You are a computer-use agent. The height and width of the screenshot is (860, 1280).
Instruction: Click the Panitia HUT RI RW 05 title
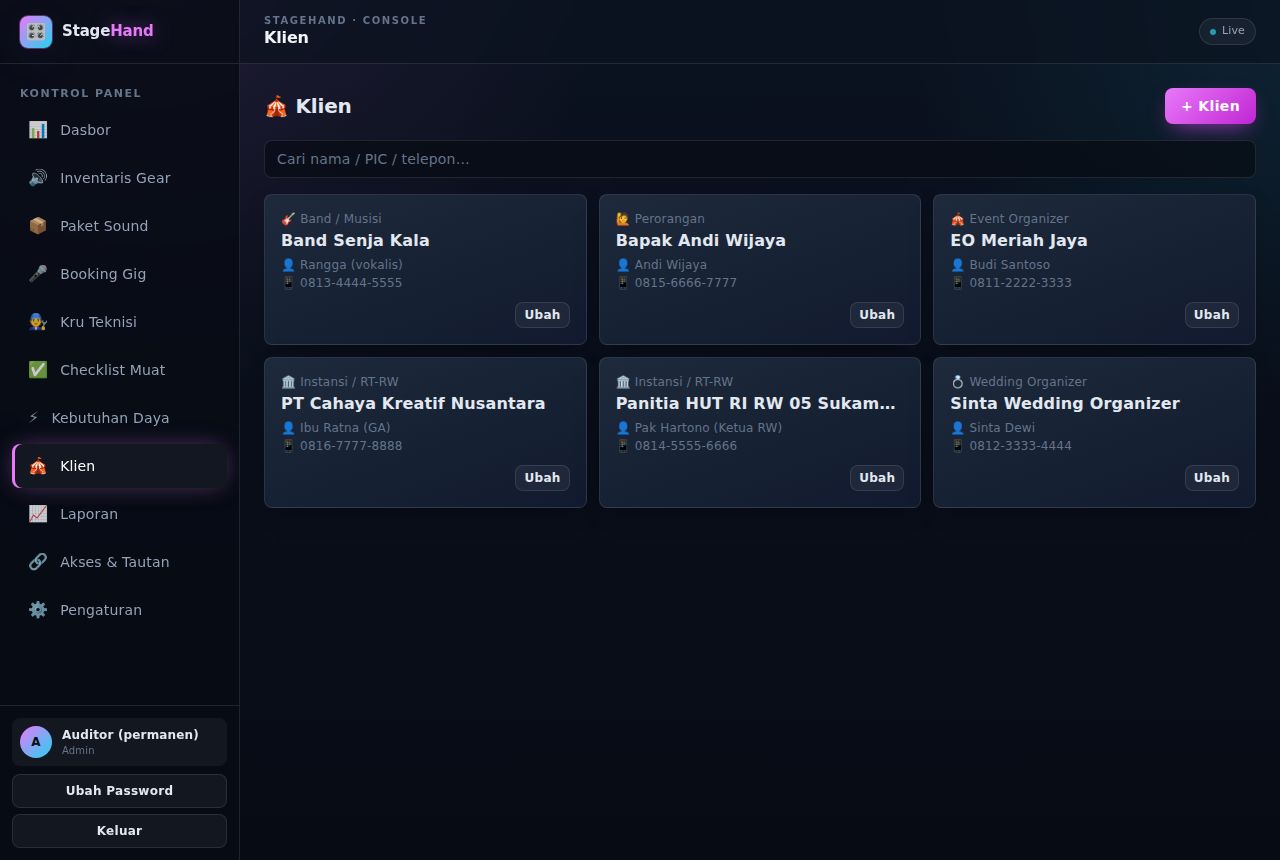[x=756, y=403]
